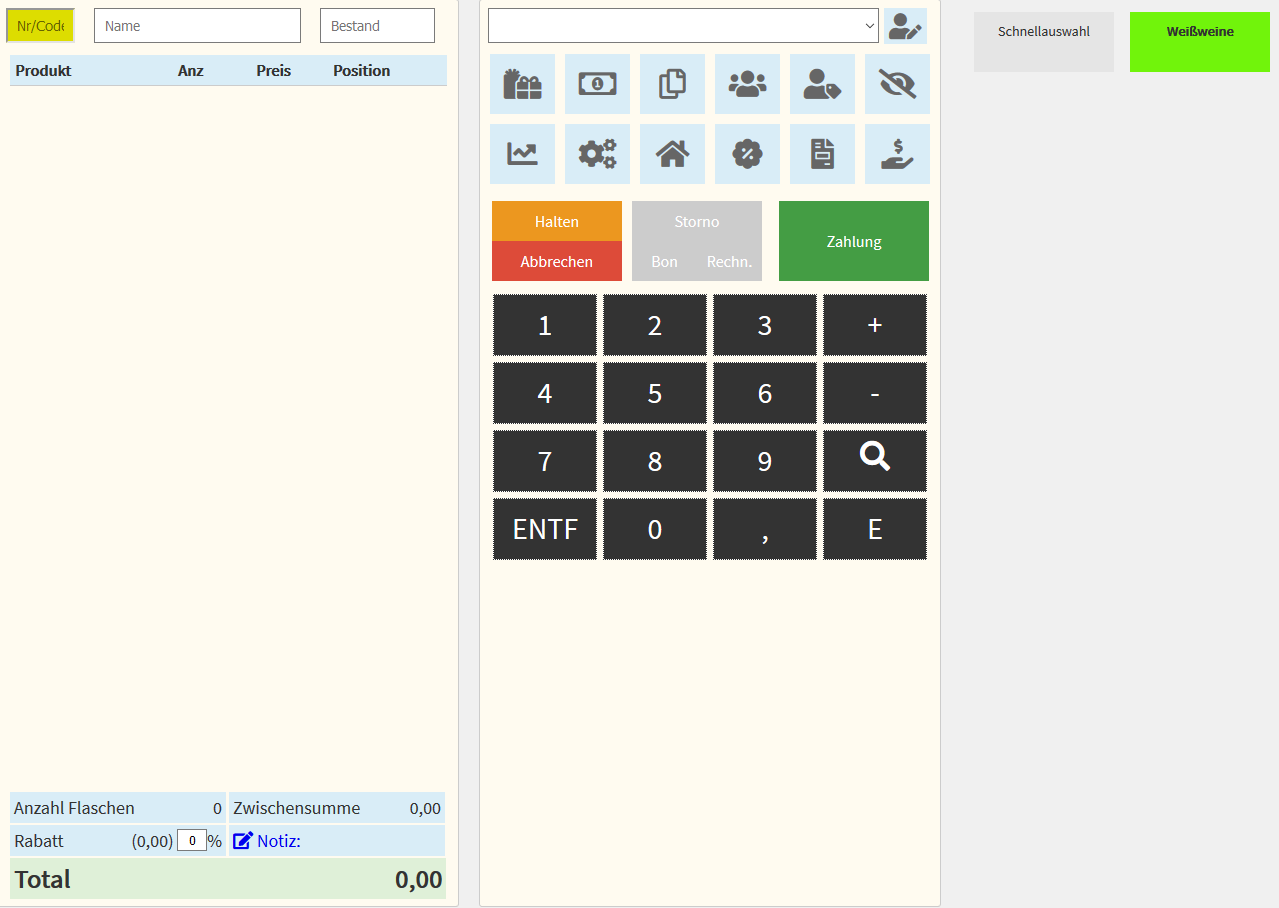
Task: Select the Schnellauswahl tab
Action: pos(1043,42)
